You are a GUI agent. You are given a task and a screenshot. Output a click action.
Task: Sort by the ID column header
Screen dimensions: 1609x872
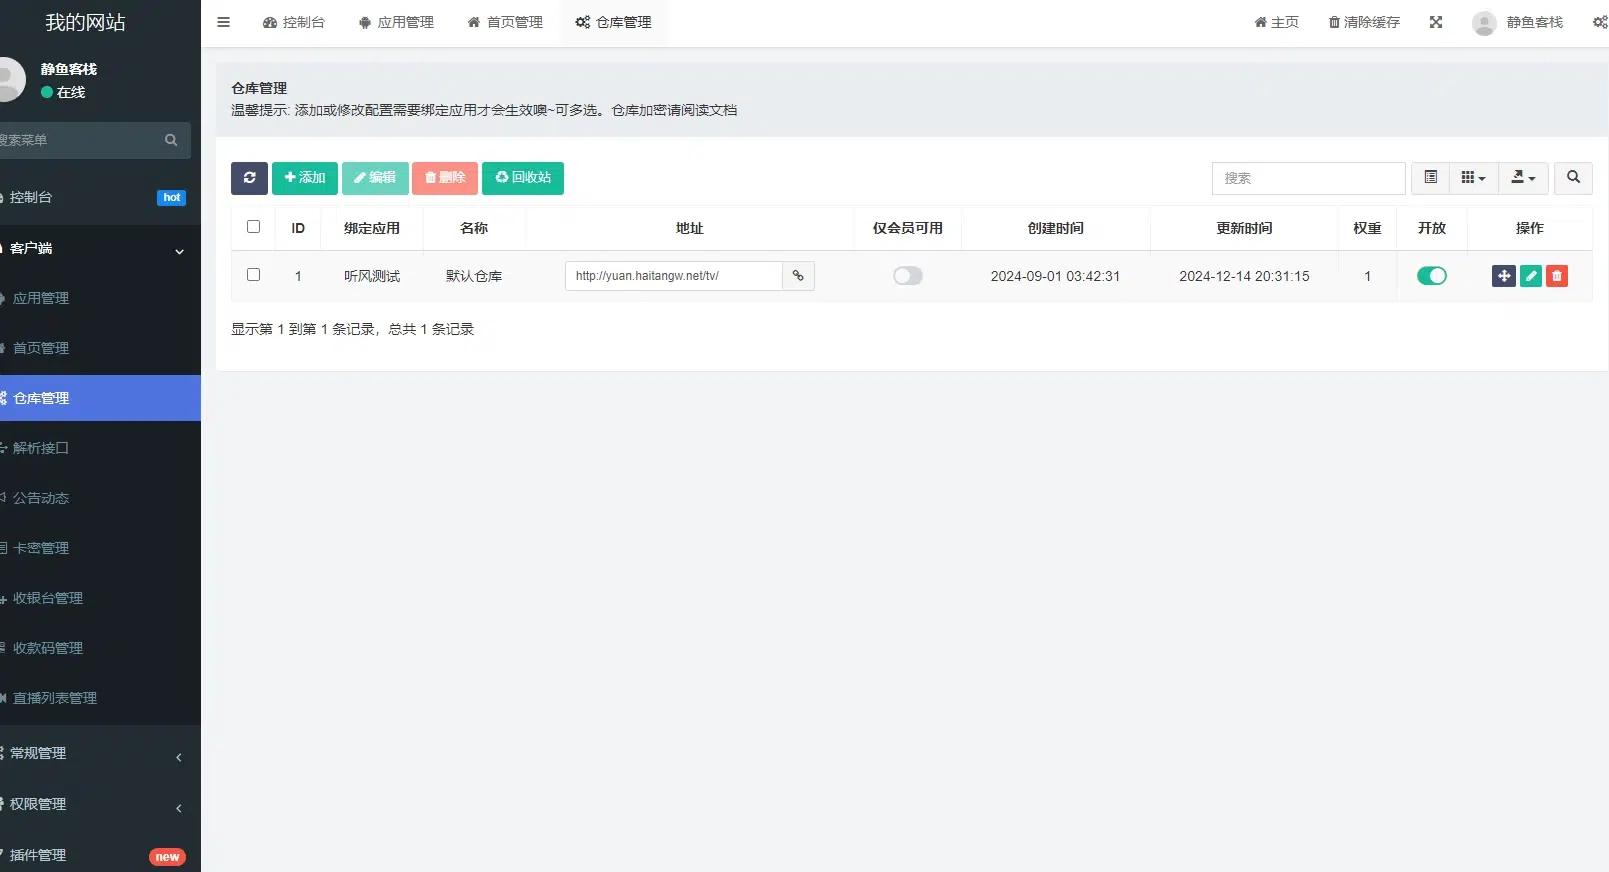[298, 228]
